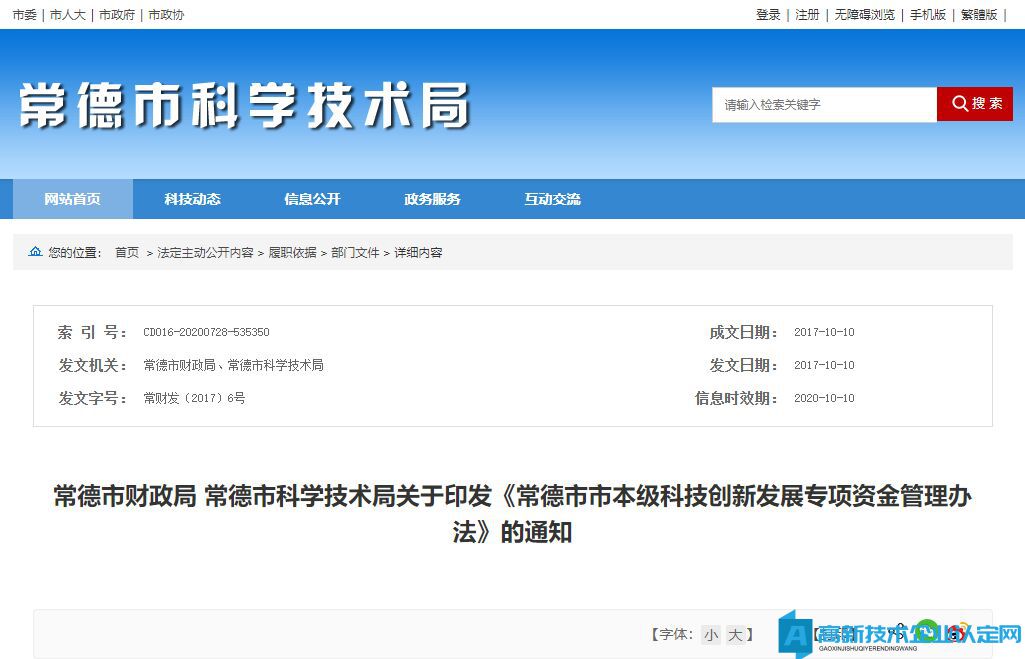Open the 信息公开 nav tab
The image size is (1025, 659).
click(x=312, y=199)
